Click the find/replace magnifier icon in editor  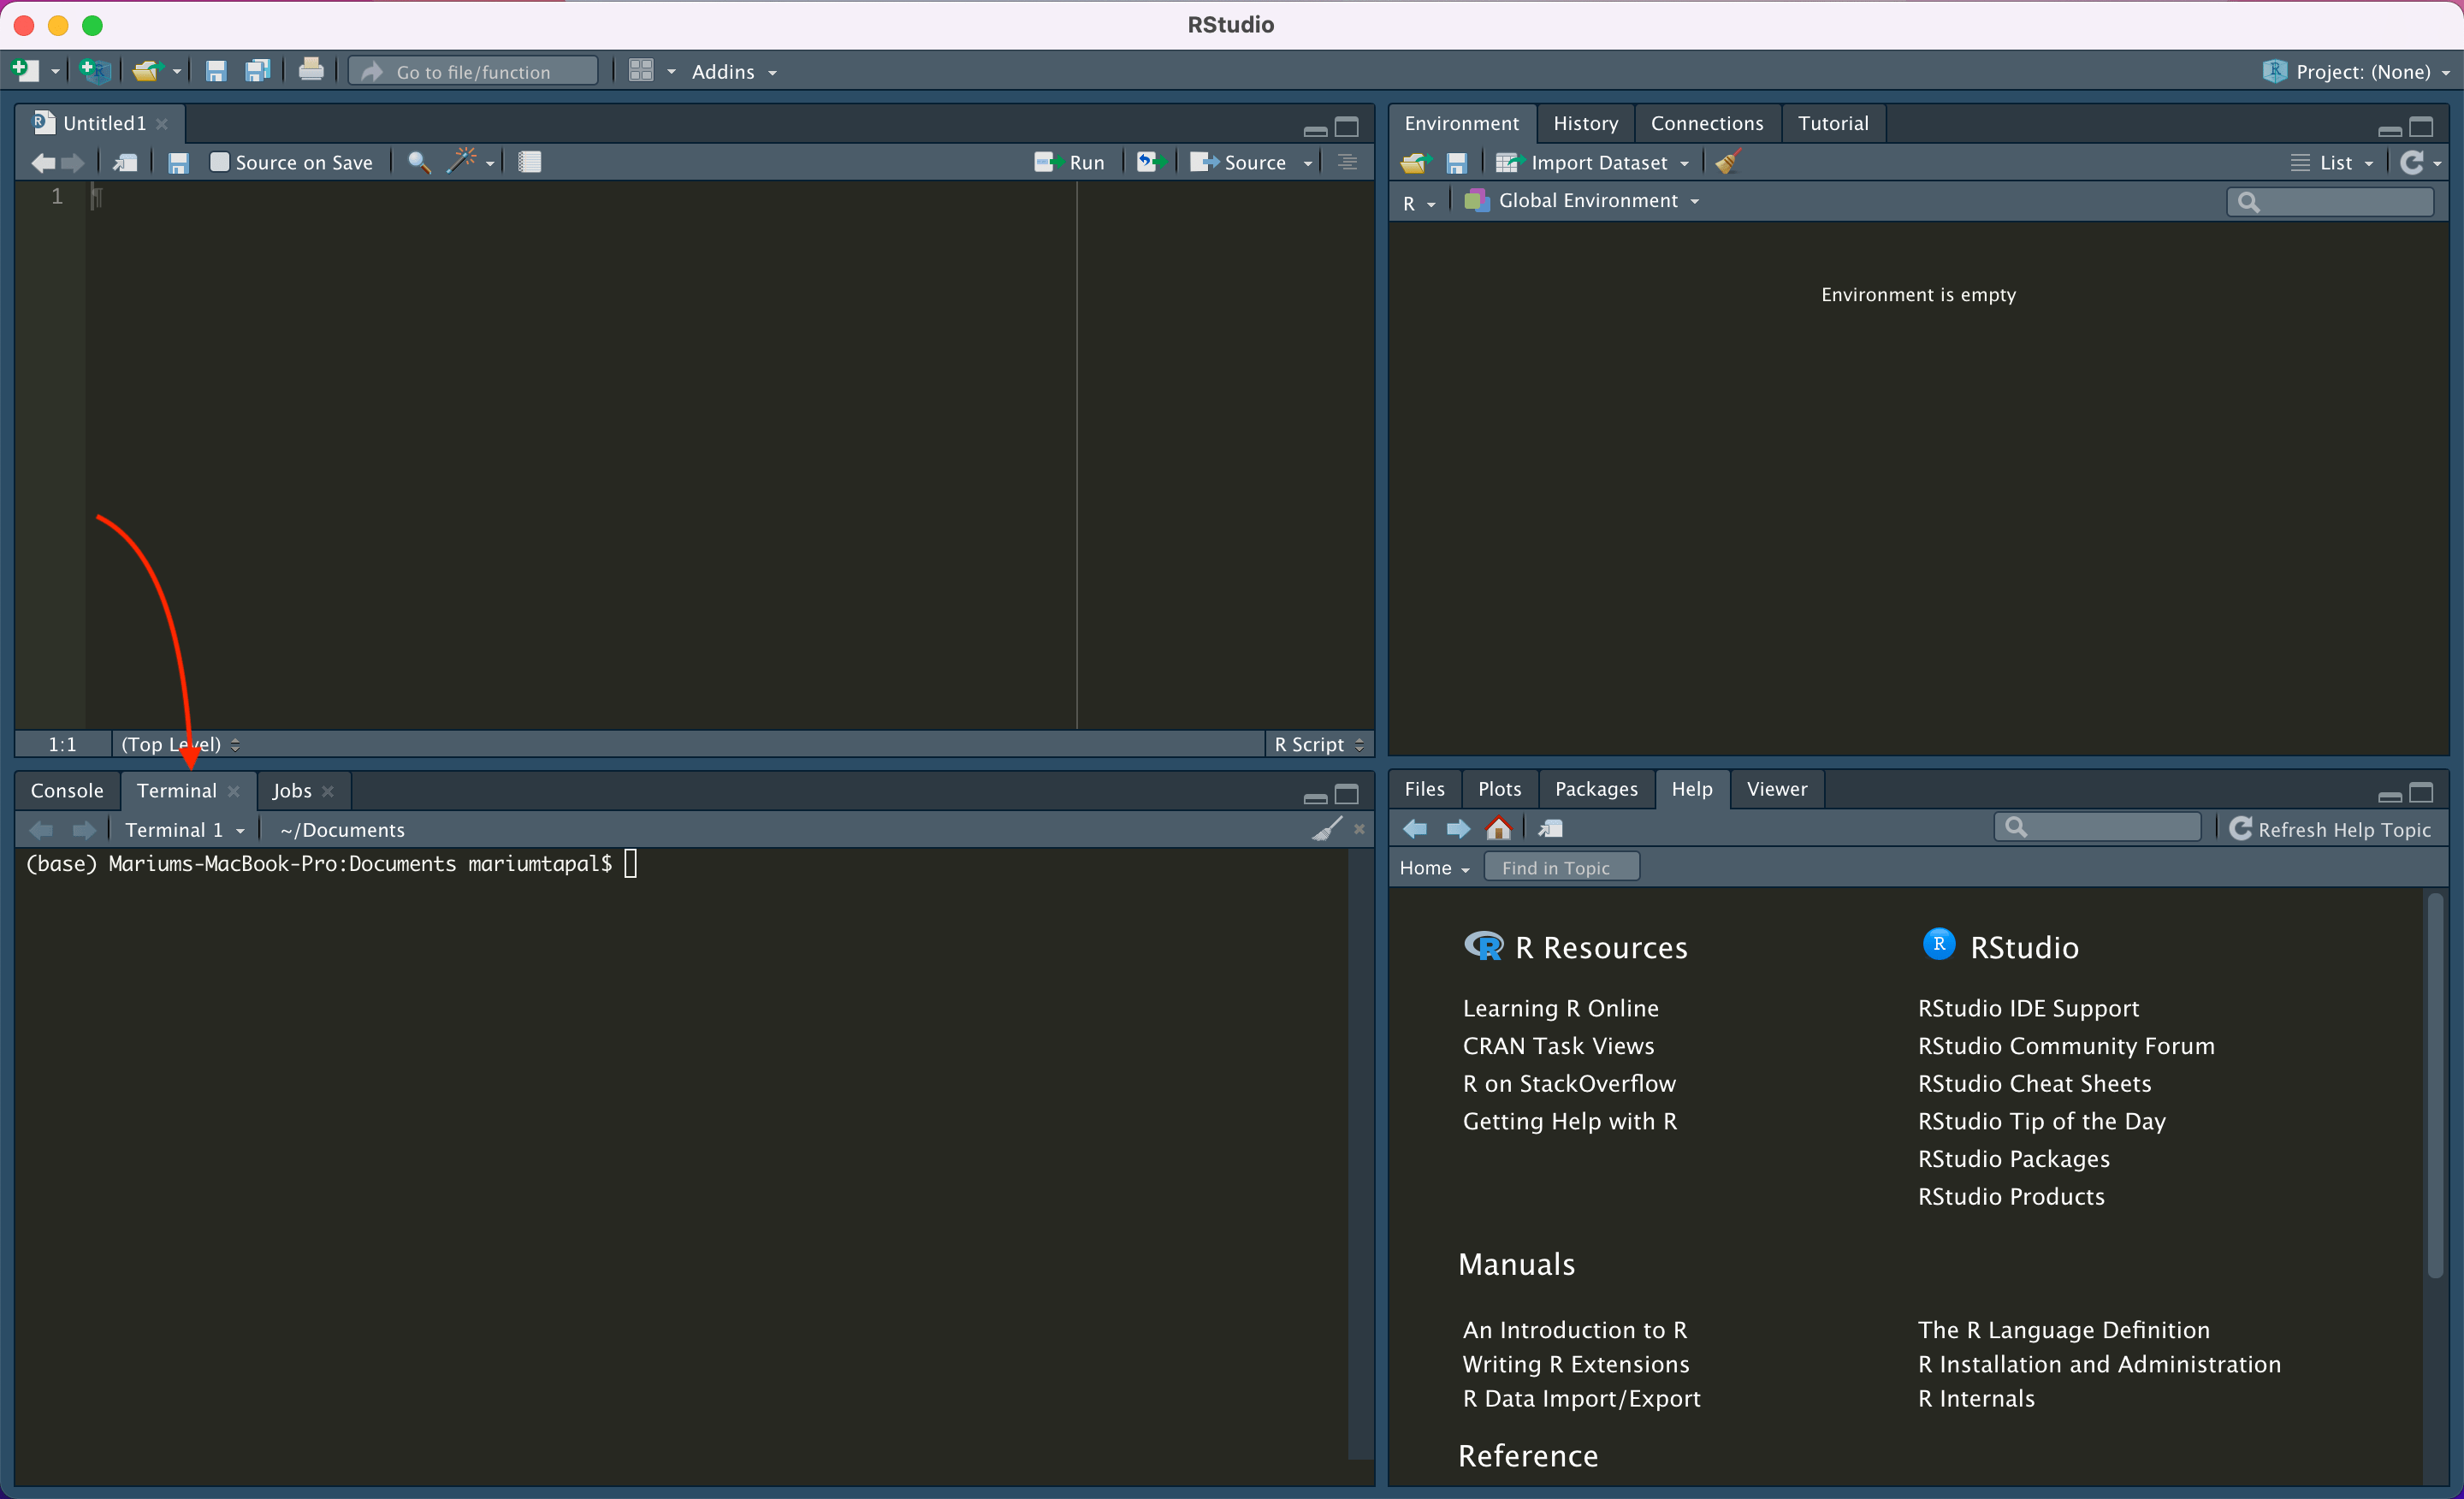[x=419, y=162]
